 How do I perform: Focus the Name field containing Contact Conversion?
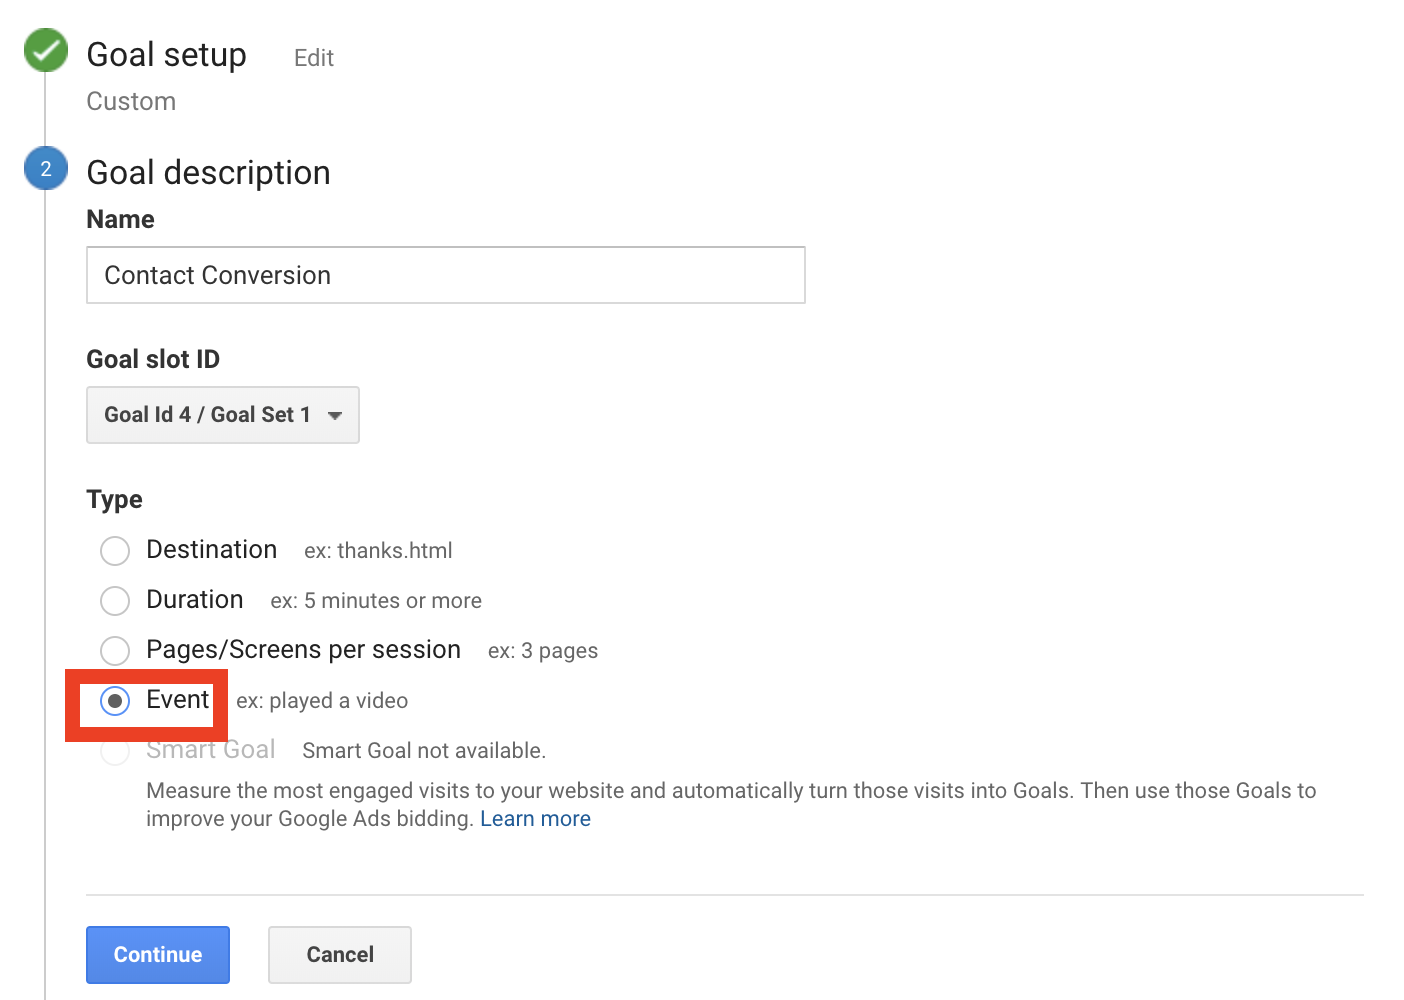click(x=445, y=275)
